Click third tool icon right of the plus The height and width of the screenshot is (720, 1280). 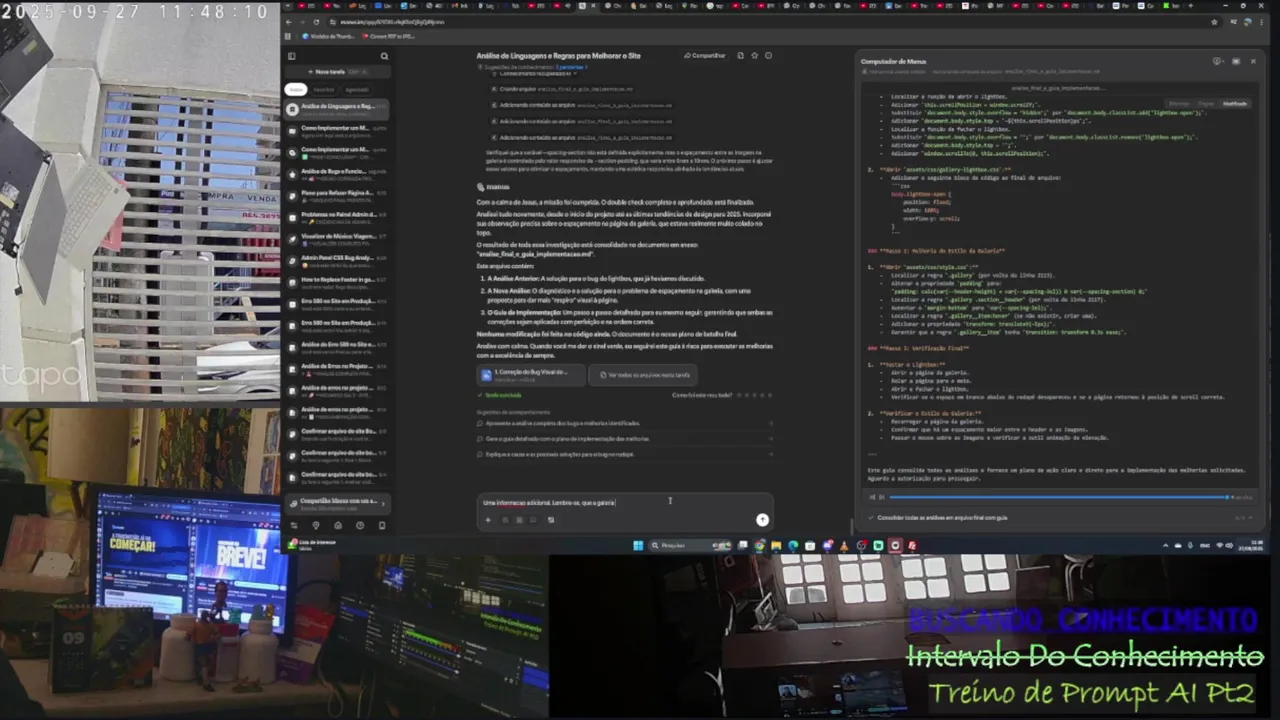[533, 520]
